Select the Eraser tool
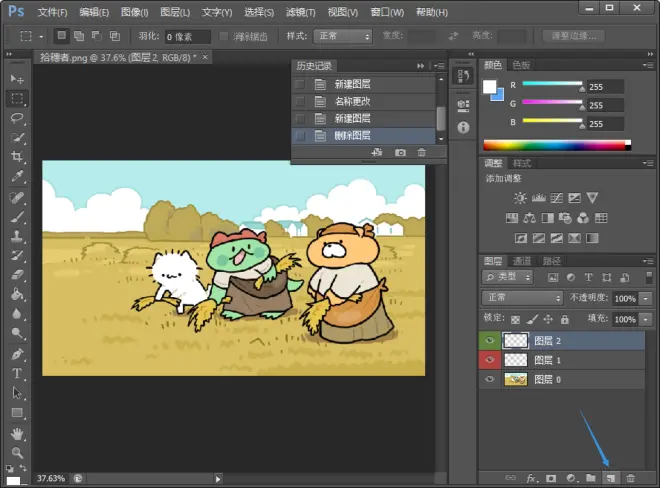Image resolution: width=660 pixels, height=488 pixels. pyautogui.click(x=17, y=275)
